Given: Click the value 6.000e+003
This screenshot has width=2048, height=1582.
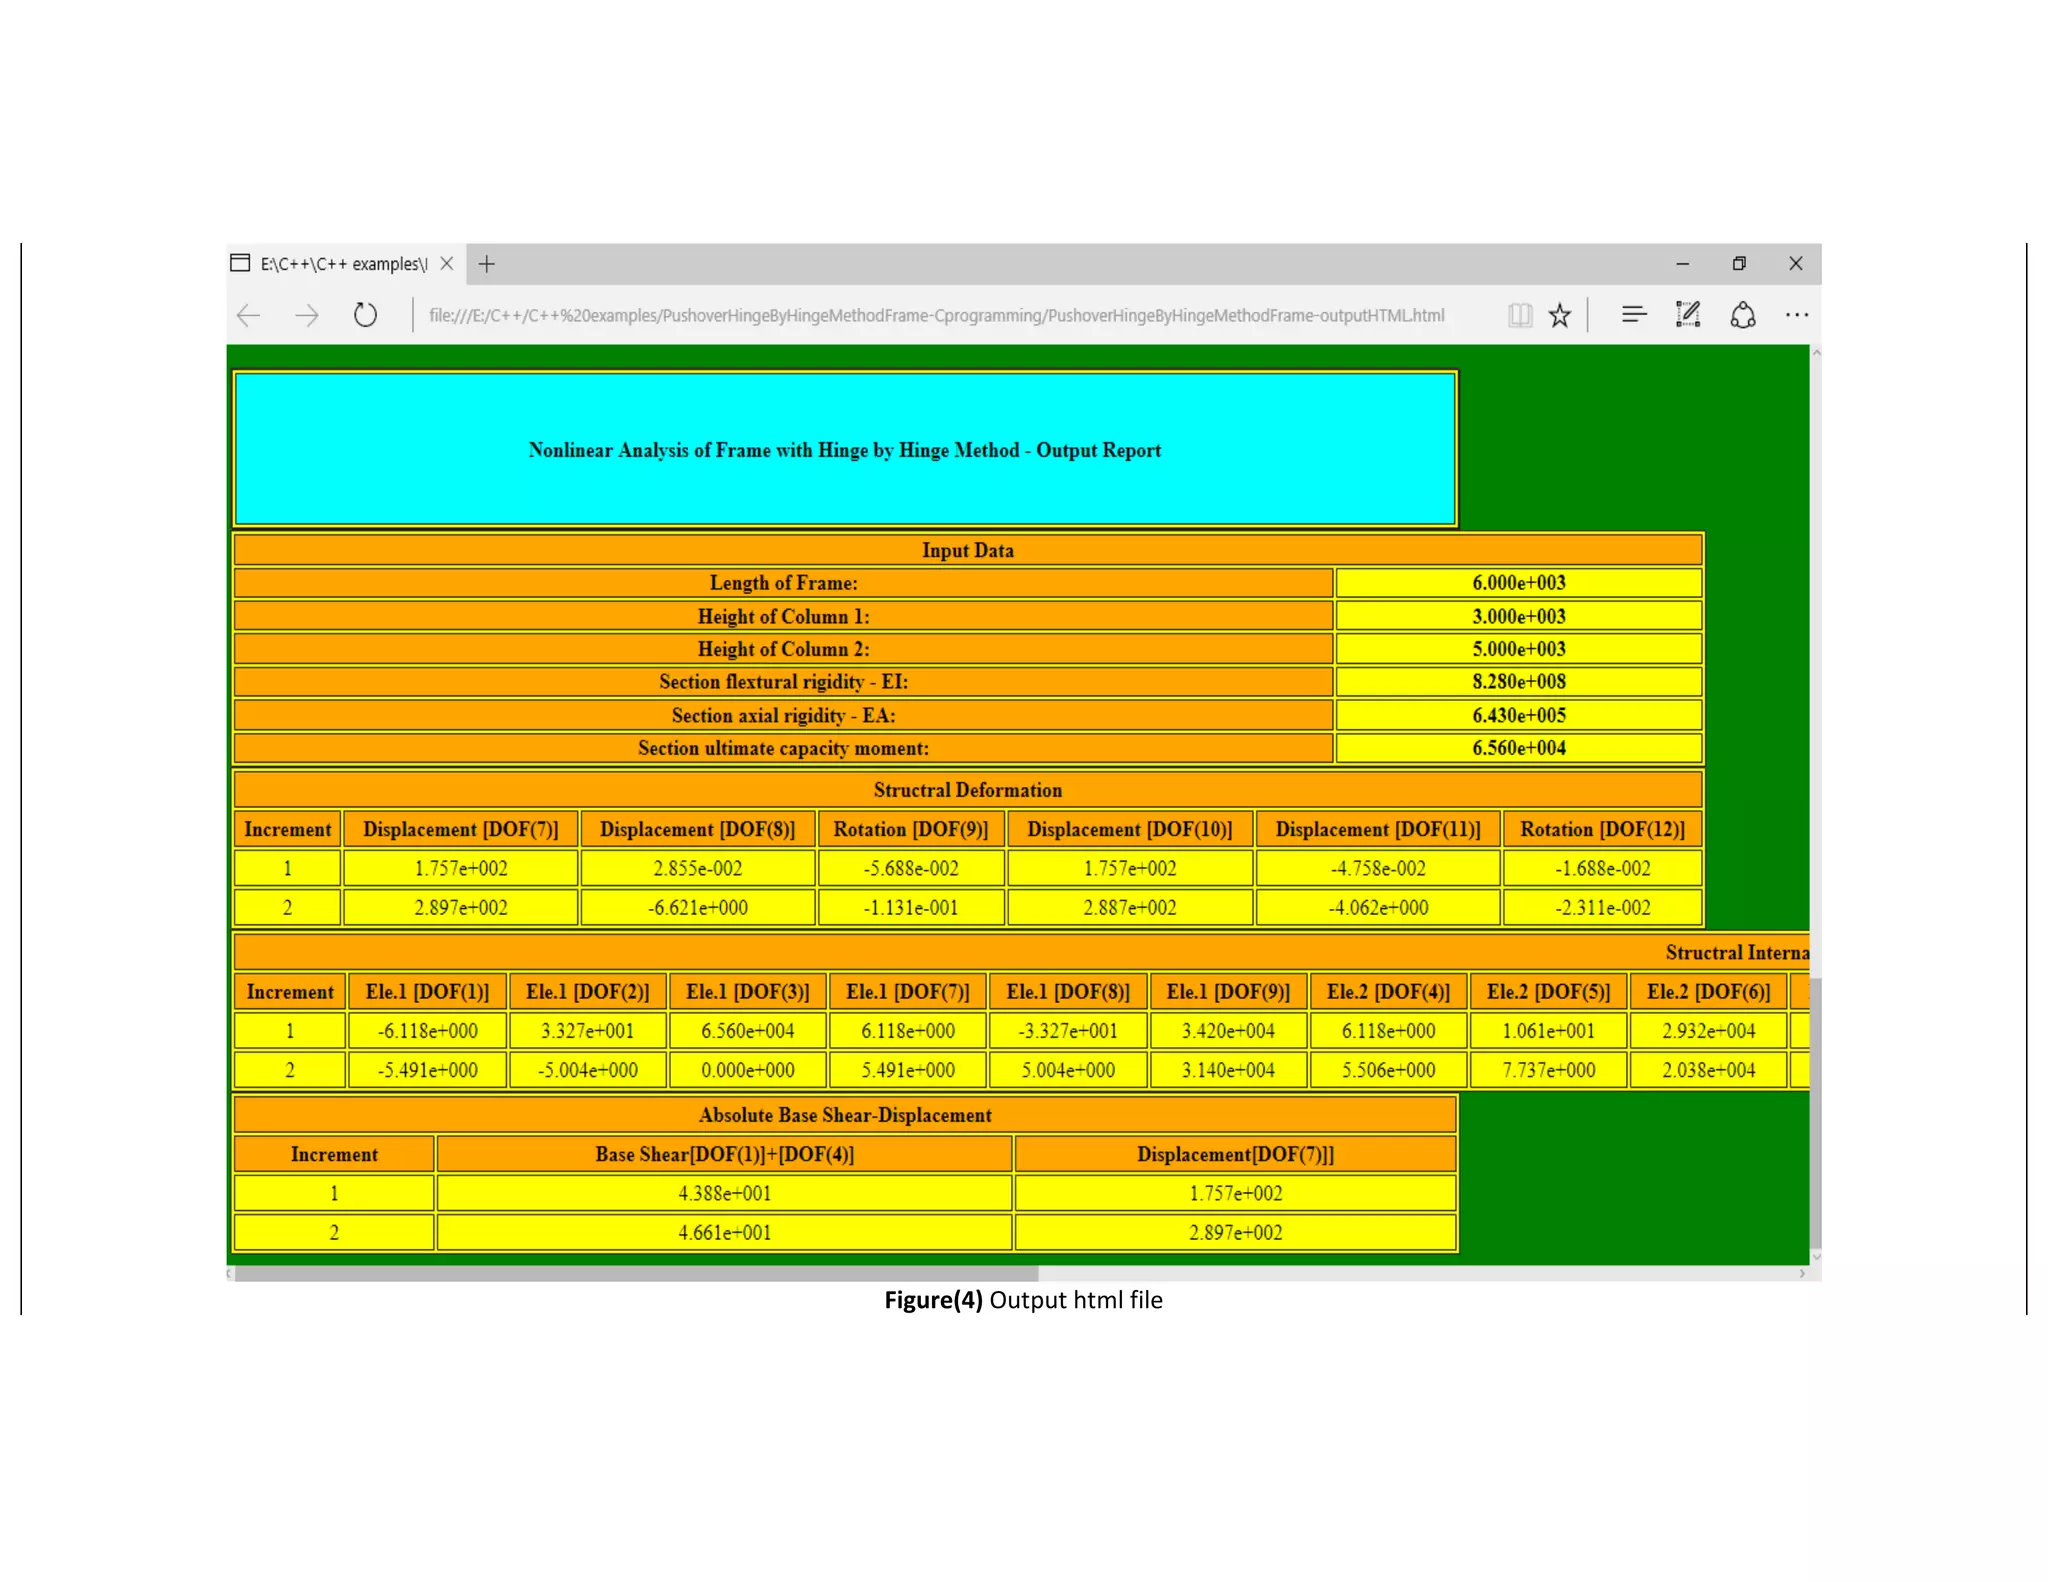Looking at the screenshot, I should coord(1519,584).
